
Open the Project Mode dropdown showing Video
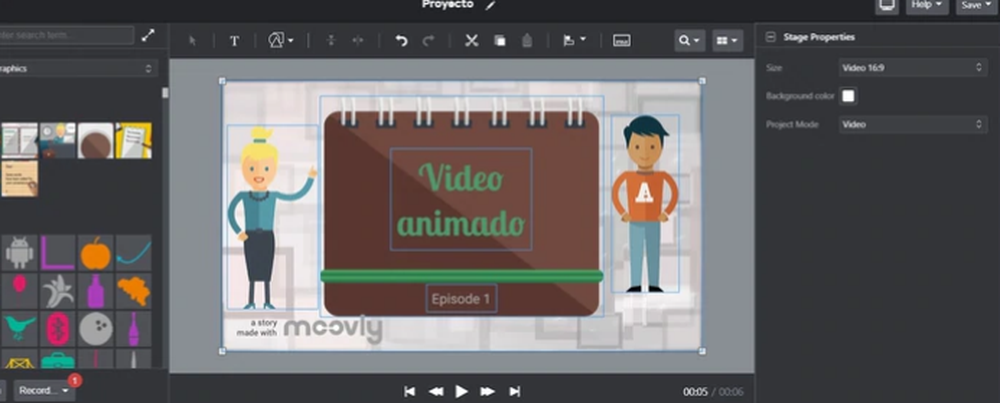tap(913, 124)
